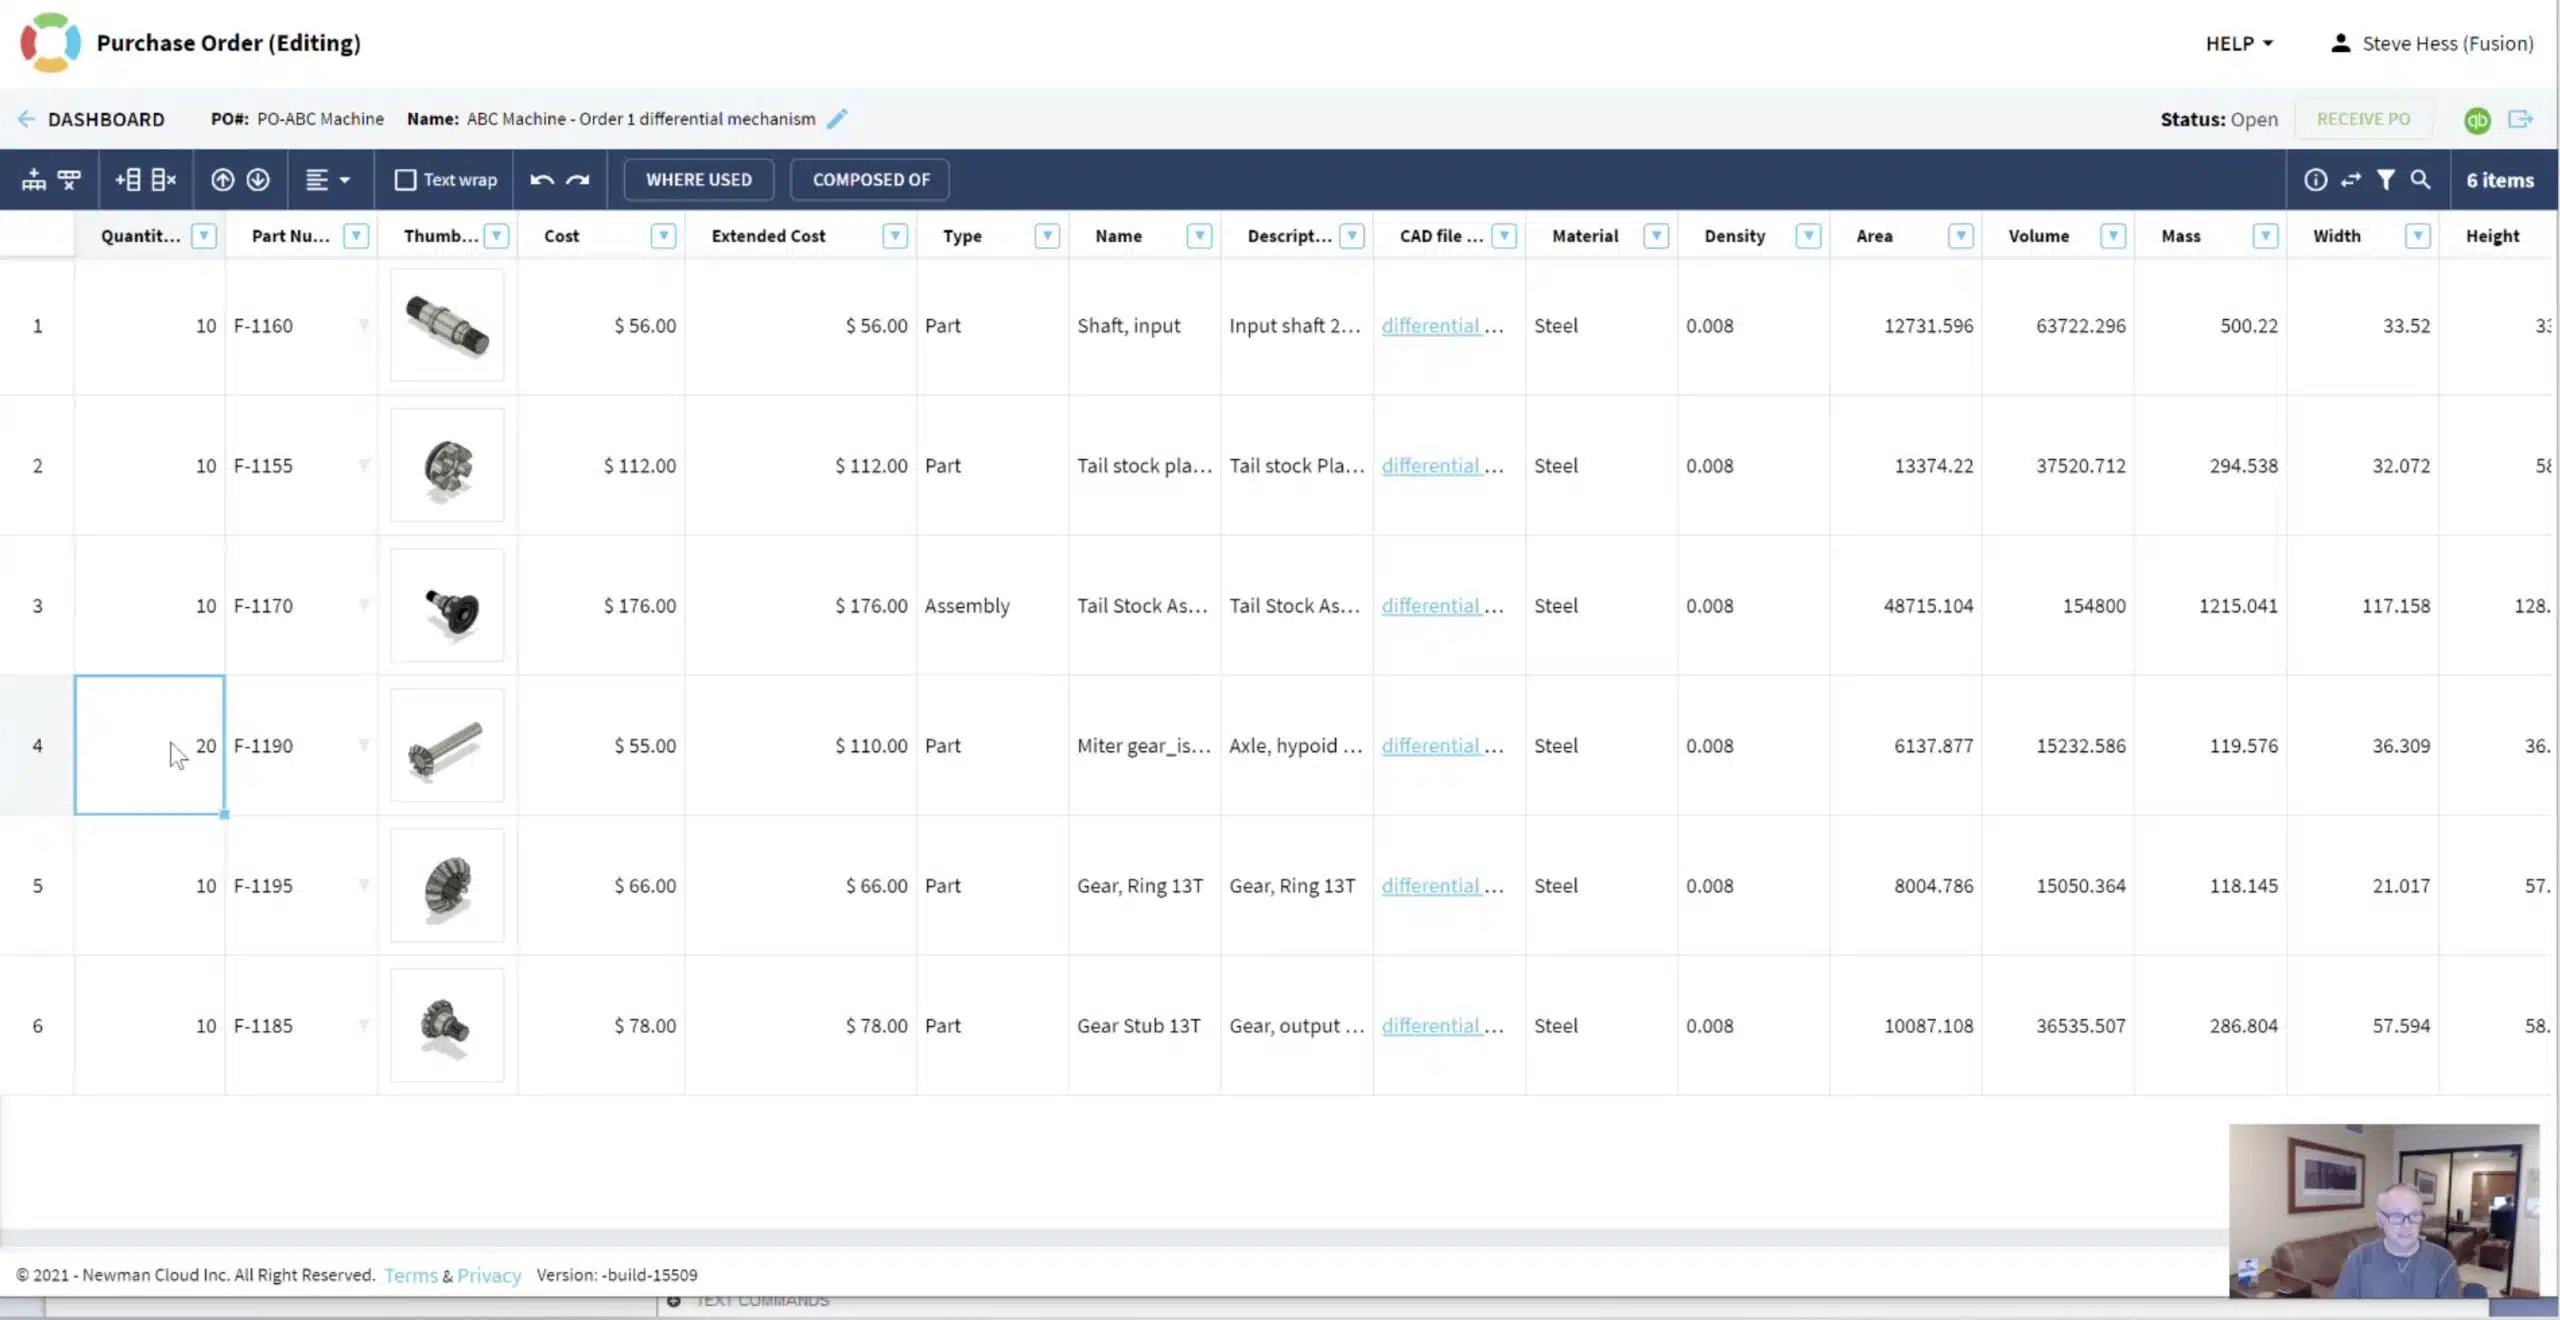Move row down with the down-arrow icon
Image resolution: width=2560 pixels, height=1320 pixels.
(x=258, y=180)
